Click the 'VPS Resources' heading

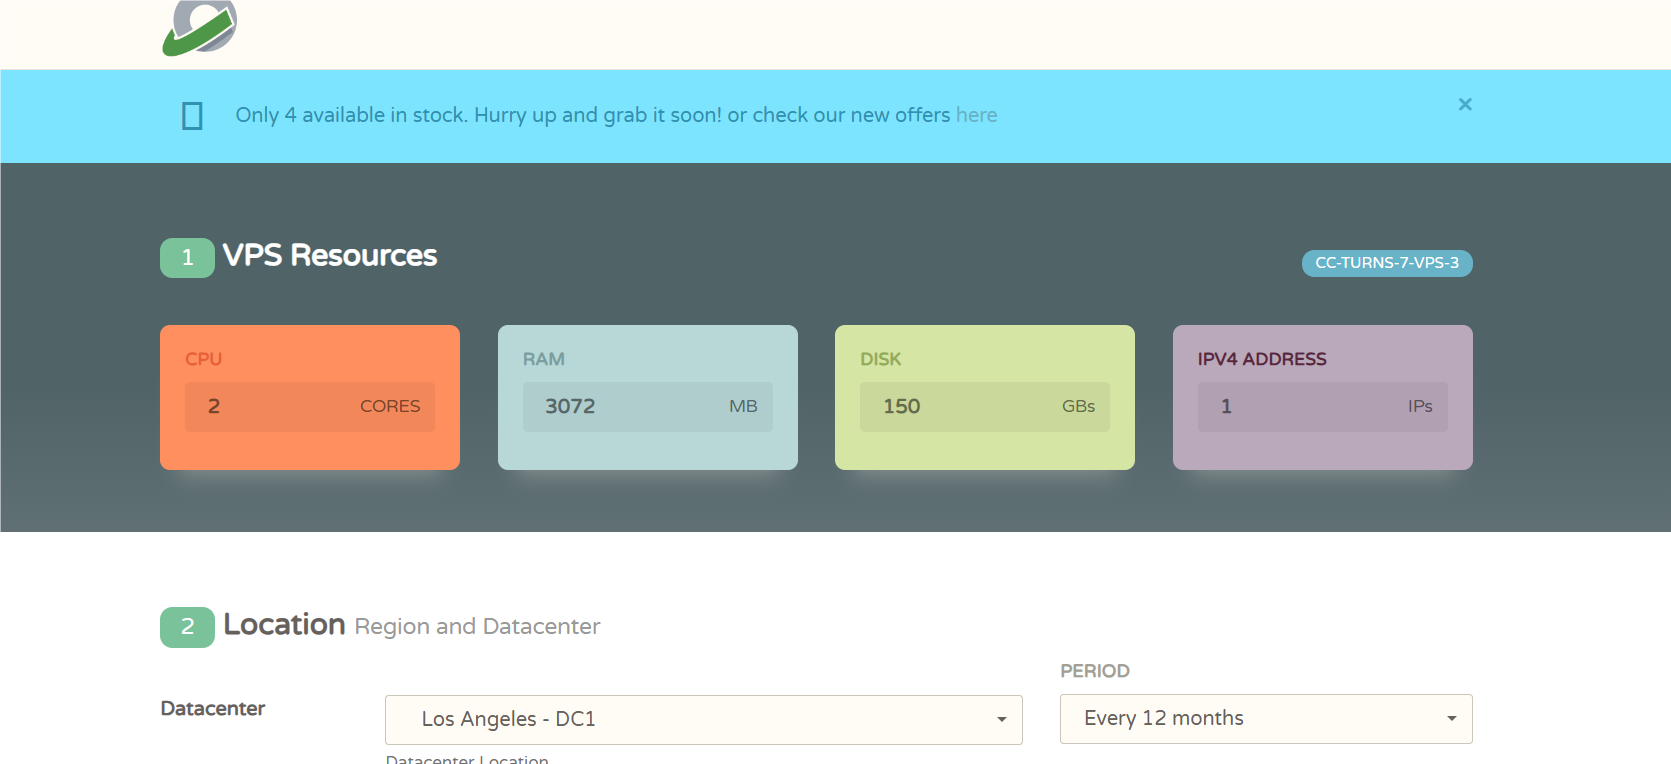(330, 256)
